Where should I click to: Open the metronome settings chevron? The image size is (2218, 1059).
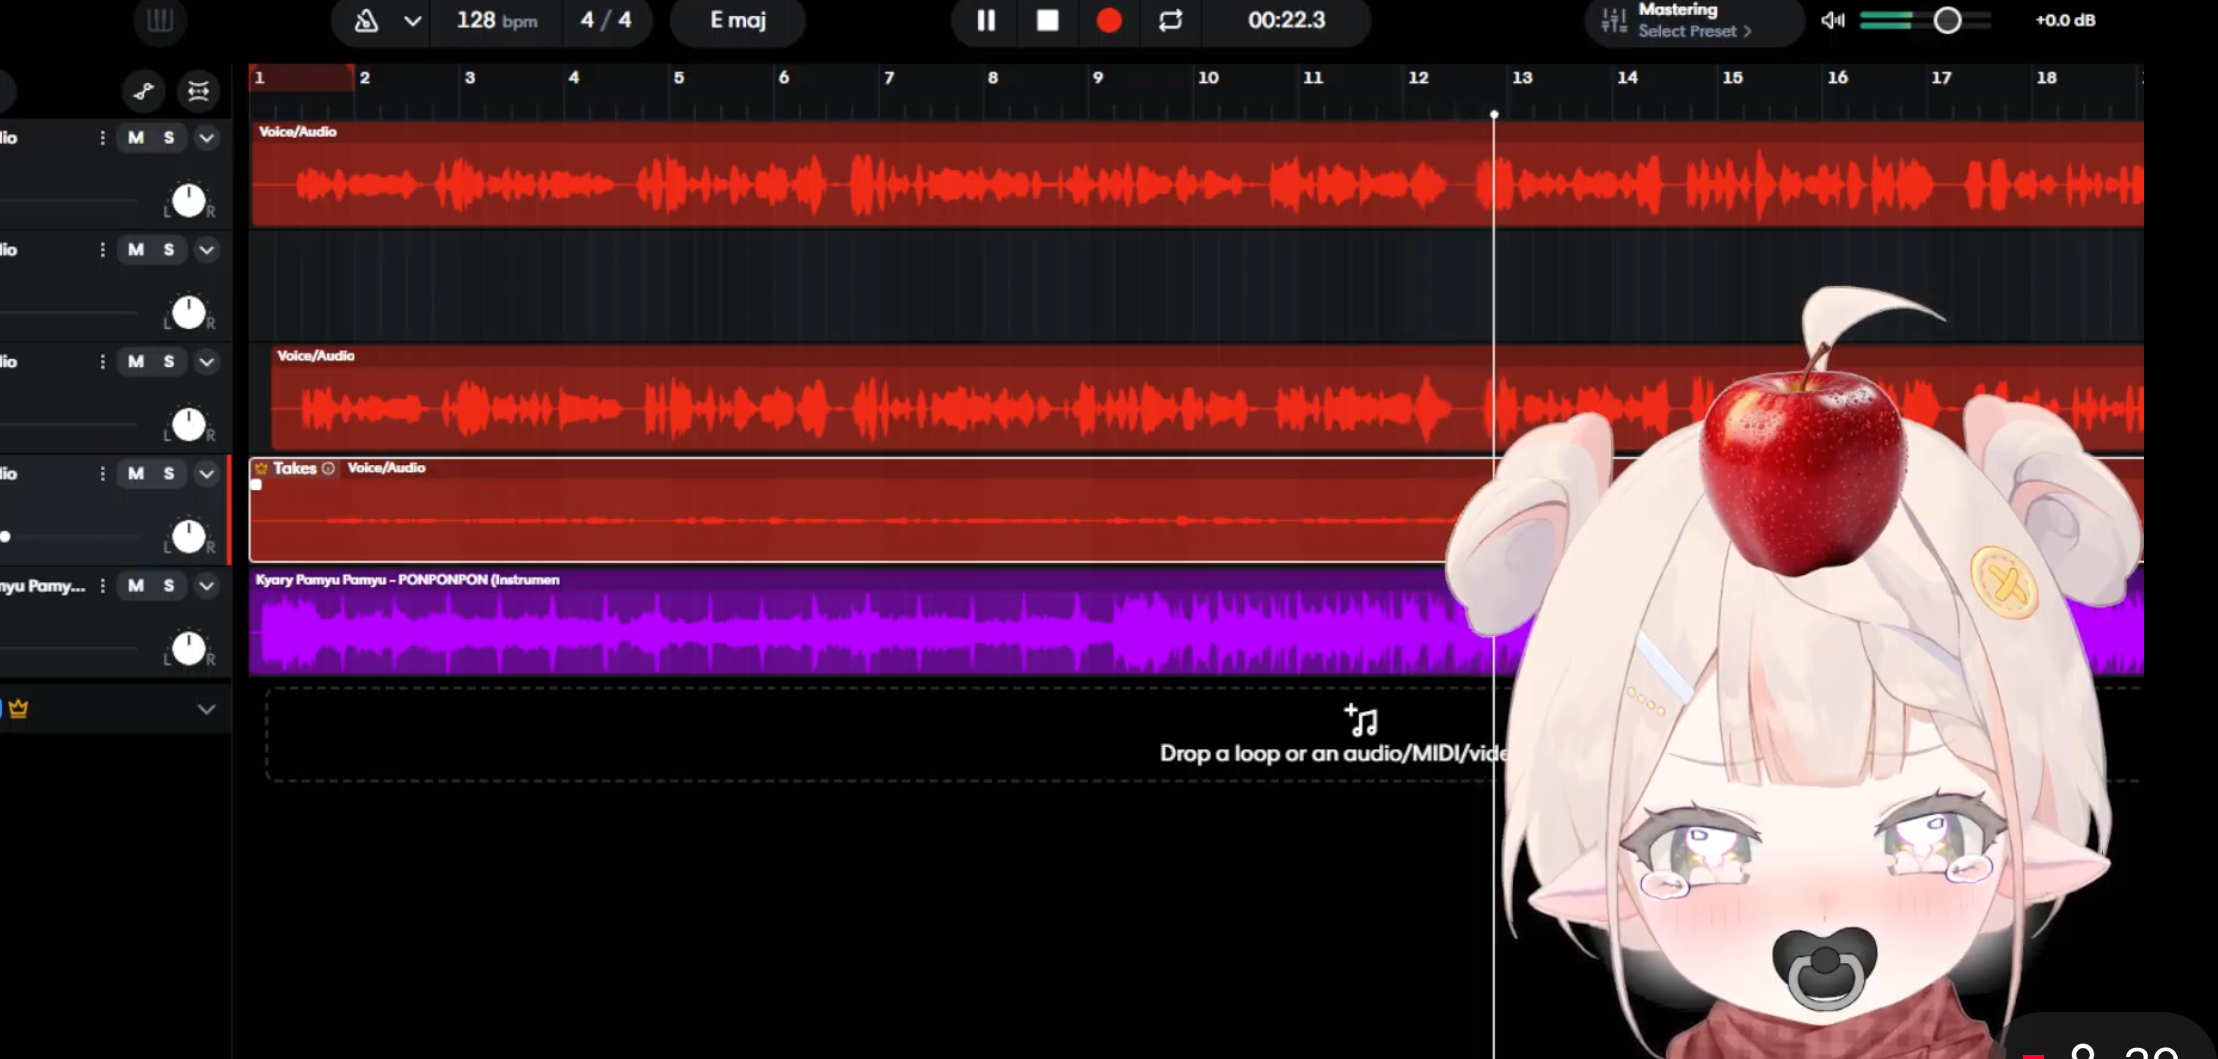coord(412,20)
